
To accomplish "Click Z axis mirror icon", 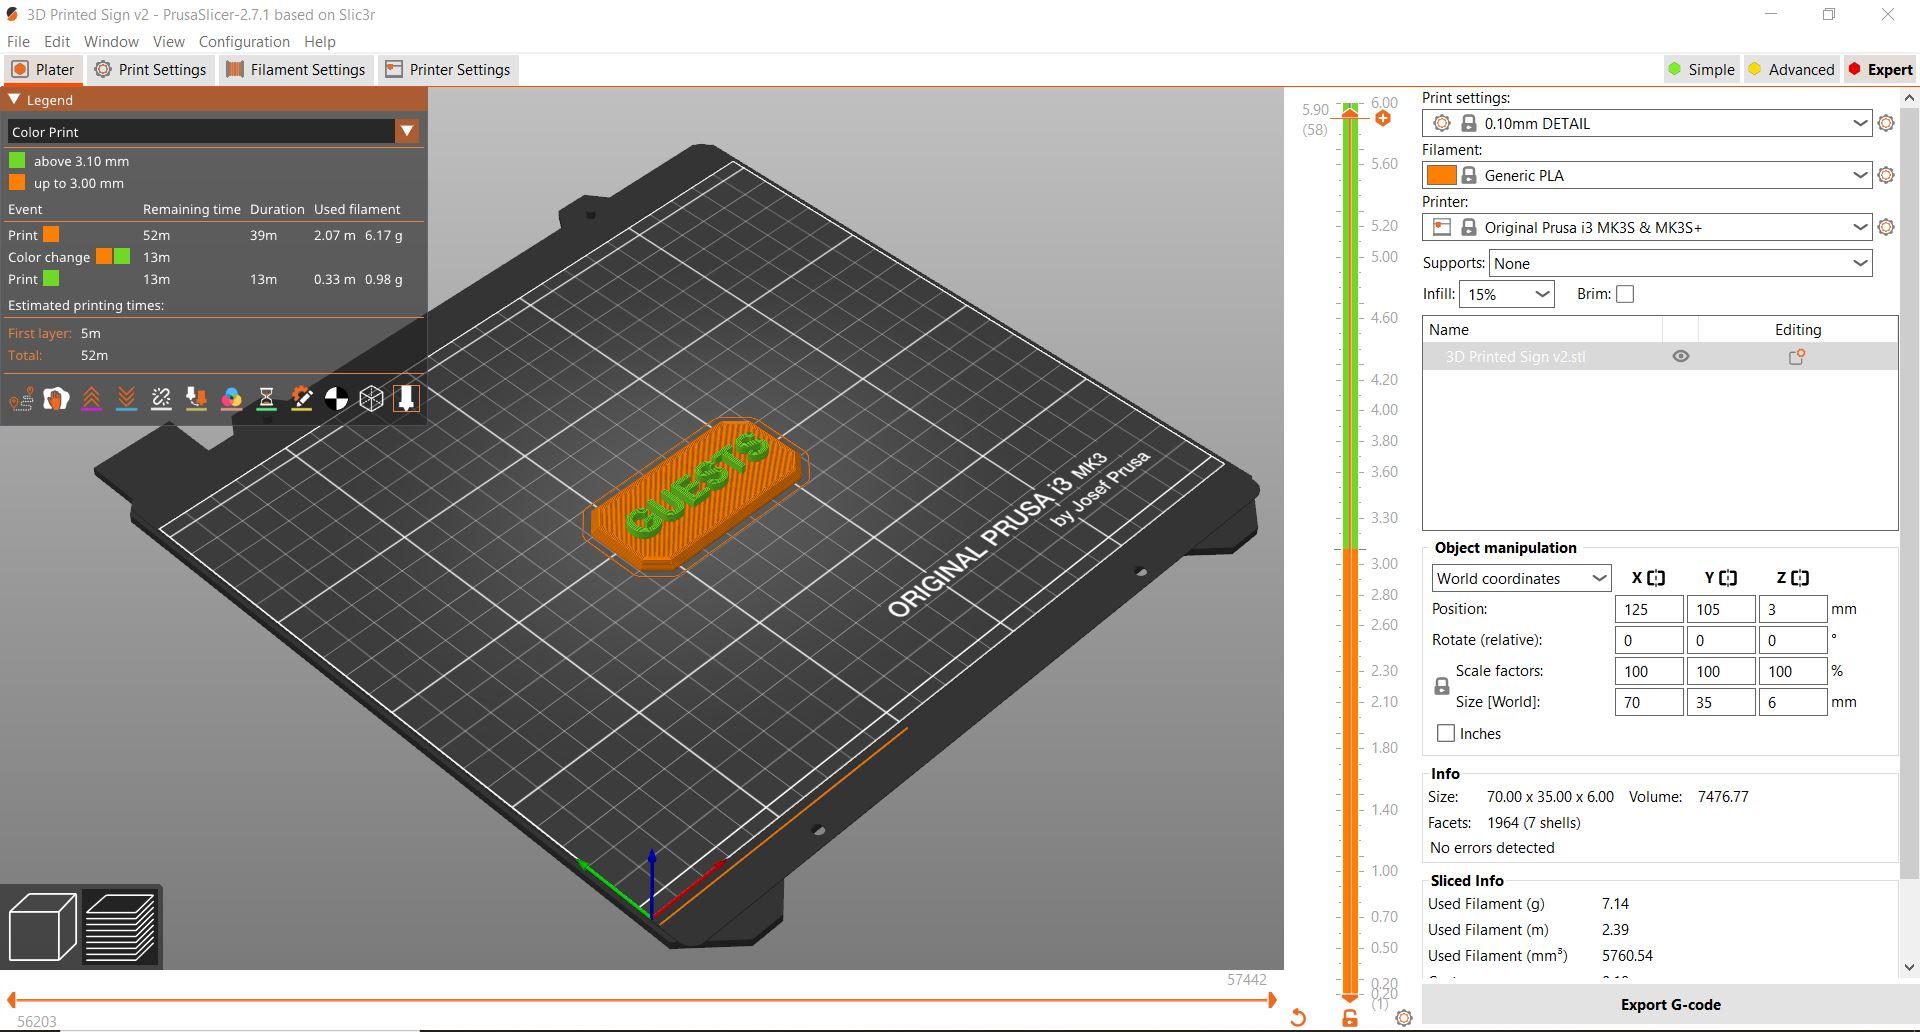I will 1800,578.
